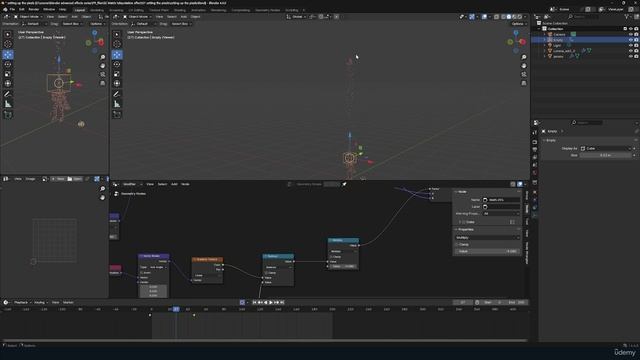Image resolution: width=640 pixels, height=360 pixels.
Task: Adjust the Size field of Empty
Action: 606,156
